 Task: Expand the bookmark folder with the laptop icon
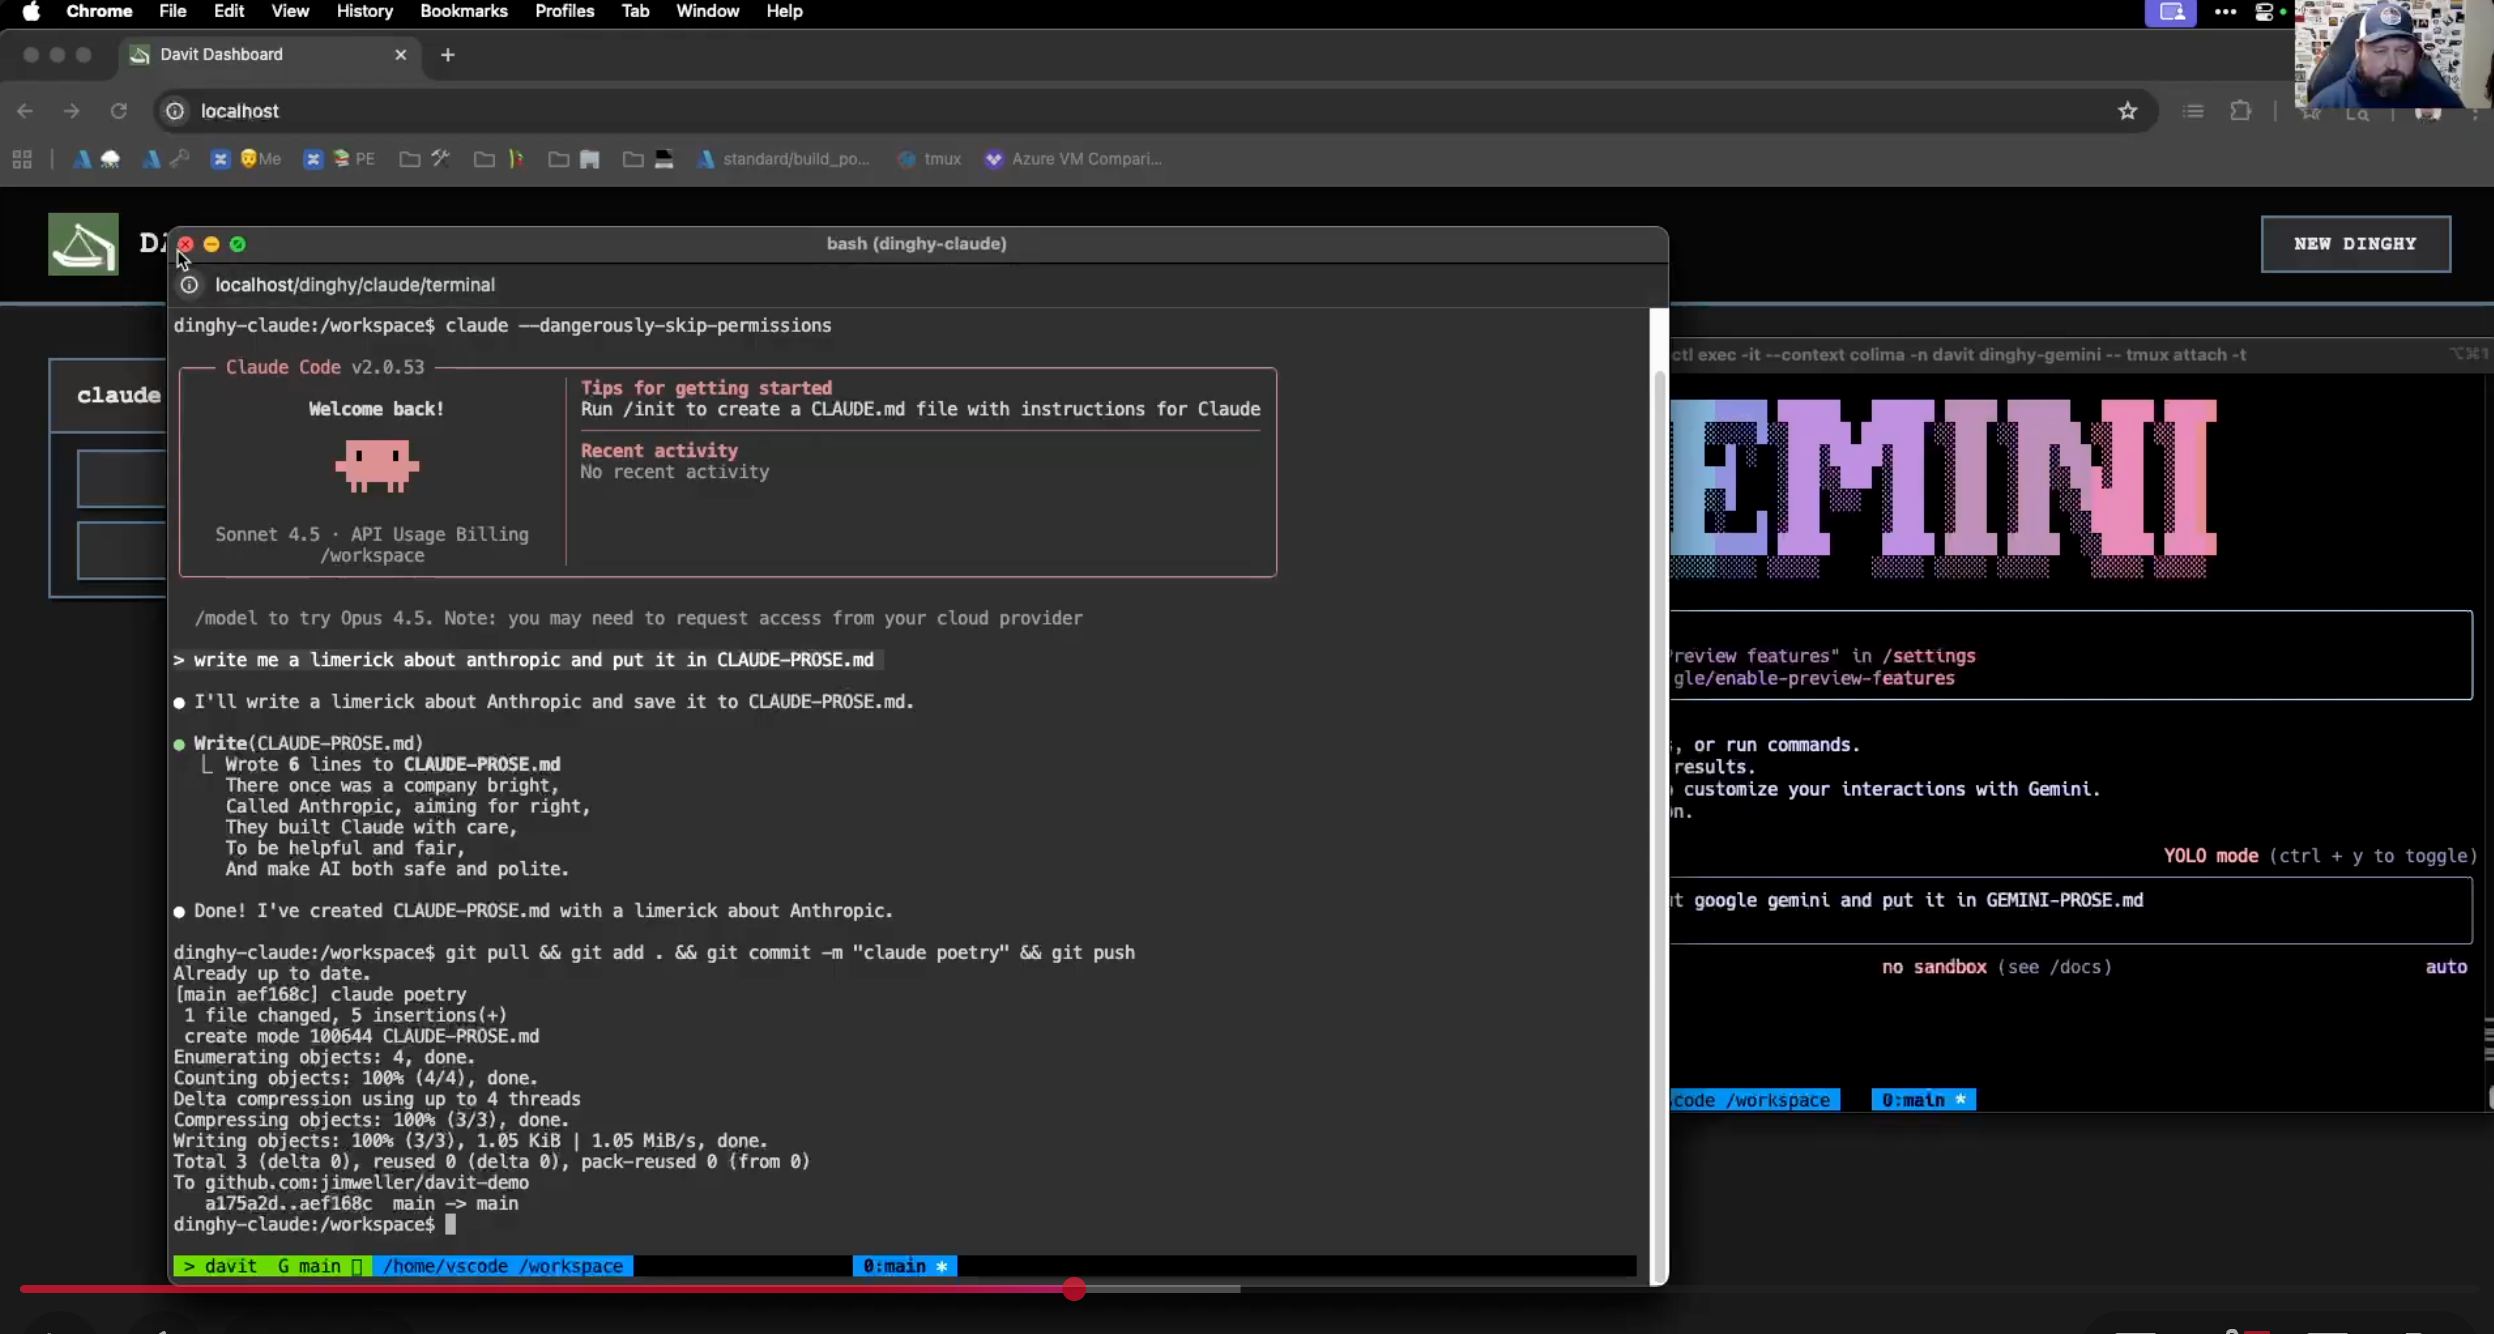pos(648,159)
